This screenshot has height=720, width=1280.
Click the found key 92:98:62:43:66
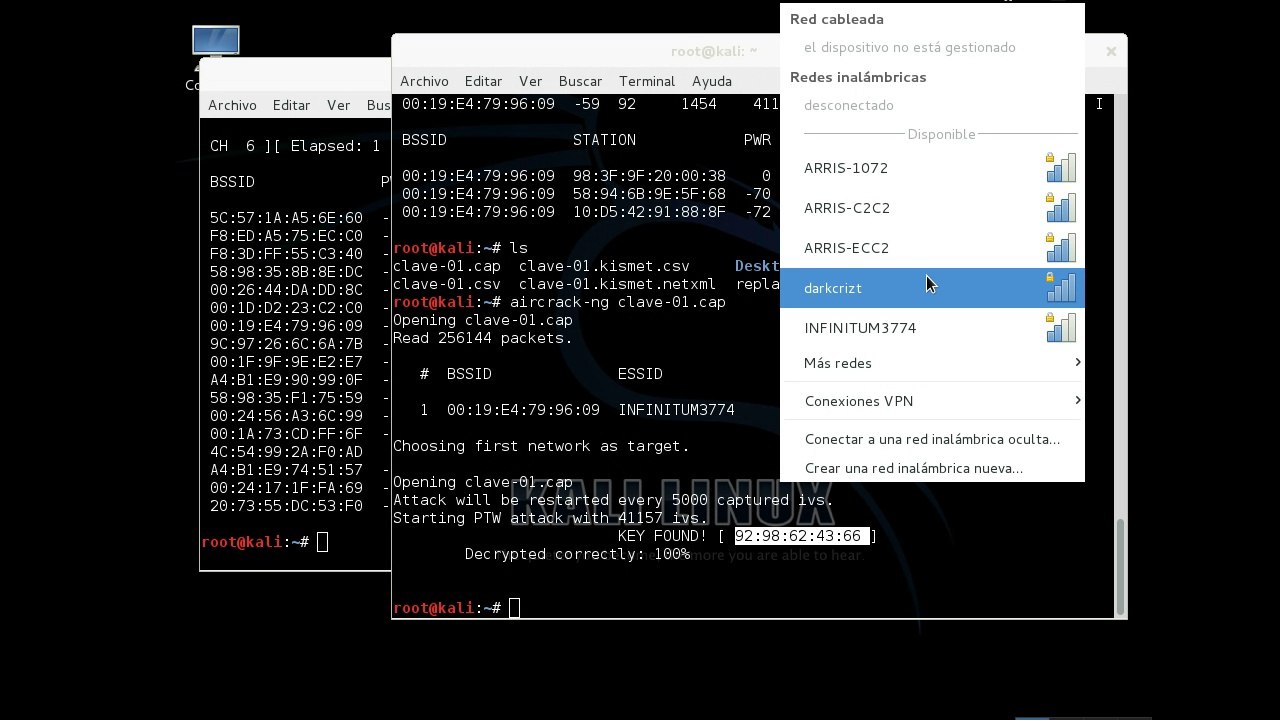797,536
